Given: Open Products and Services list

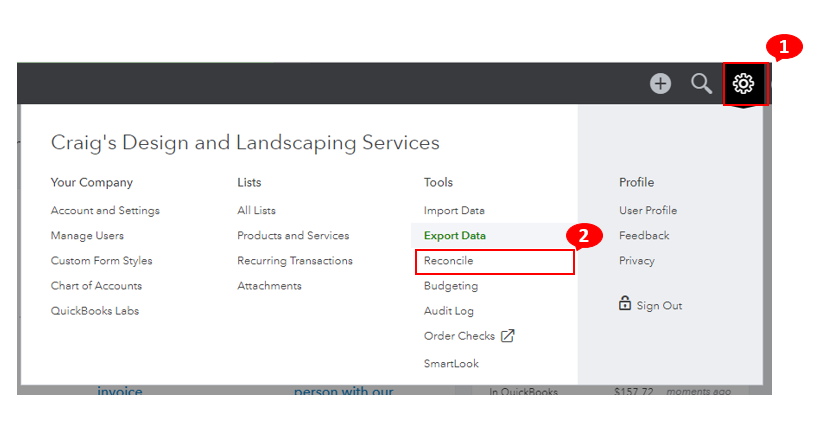Looking at the screenshot, I should (293, 236).
